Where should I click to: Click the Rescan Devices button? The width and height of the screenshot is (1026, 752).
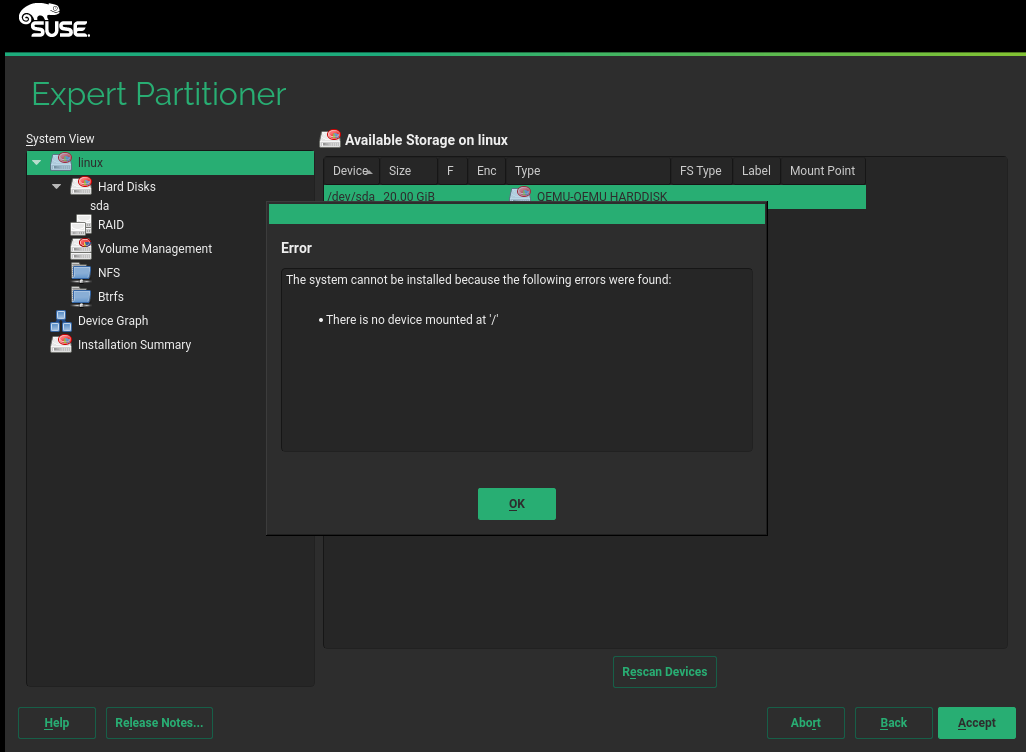pos(664,672)
